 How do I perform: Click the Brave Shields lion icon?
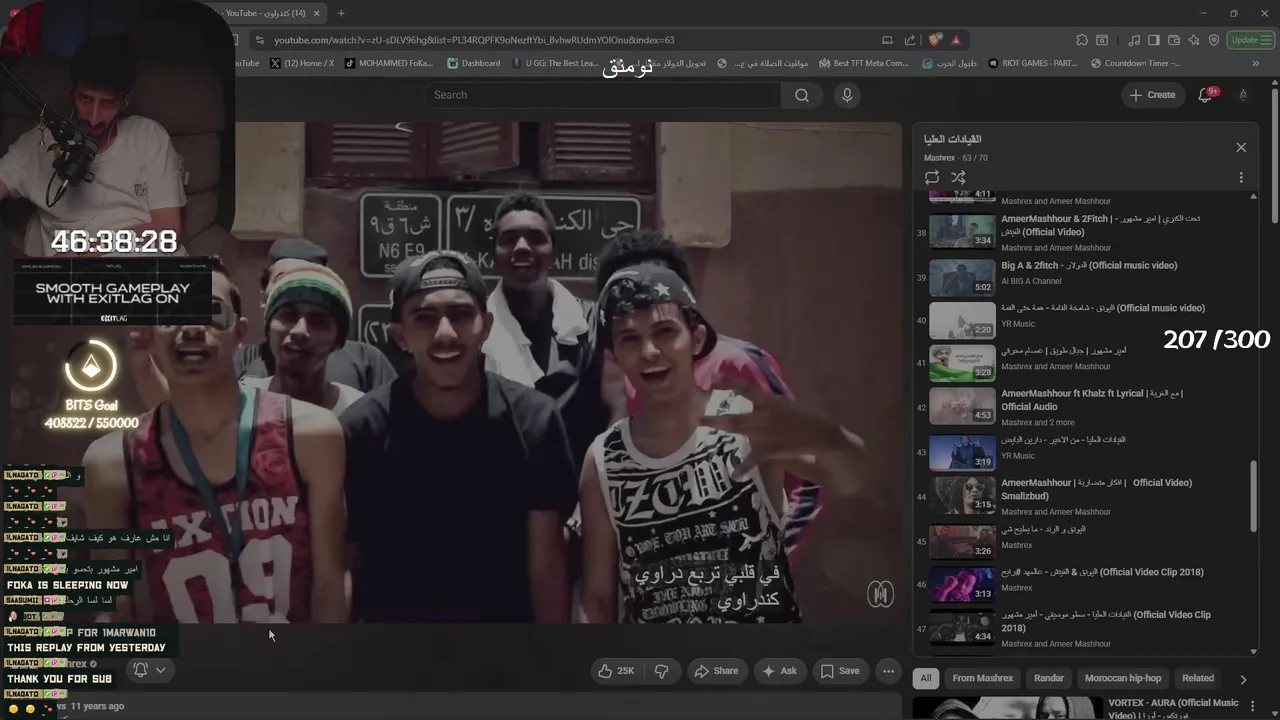point(935,40)
